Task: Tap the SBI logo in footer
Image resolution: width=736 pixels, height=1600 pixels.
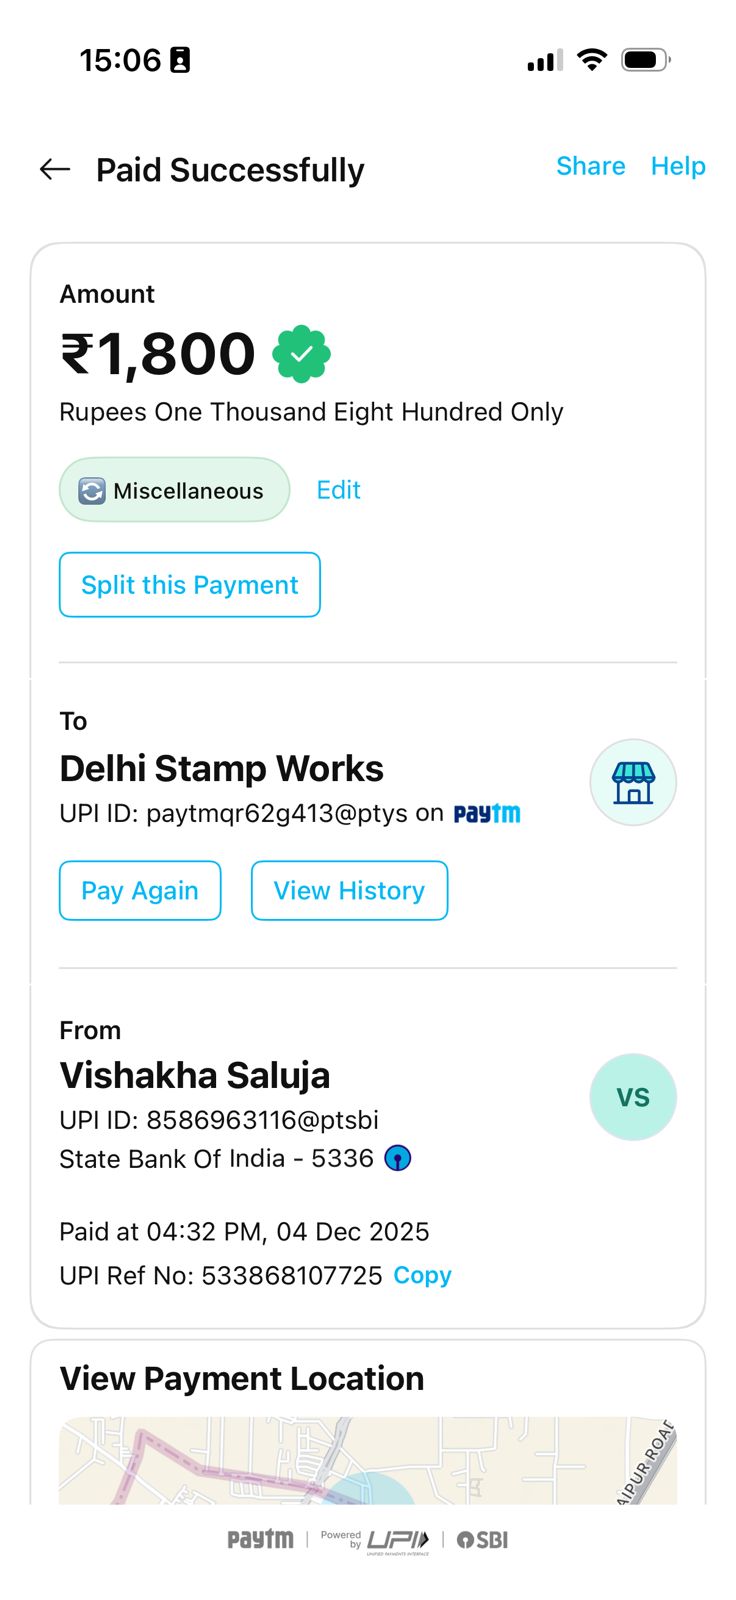Action: (483, 1540)
